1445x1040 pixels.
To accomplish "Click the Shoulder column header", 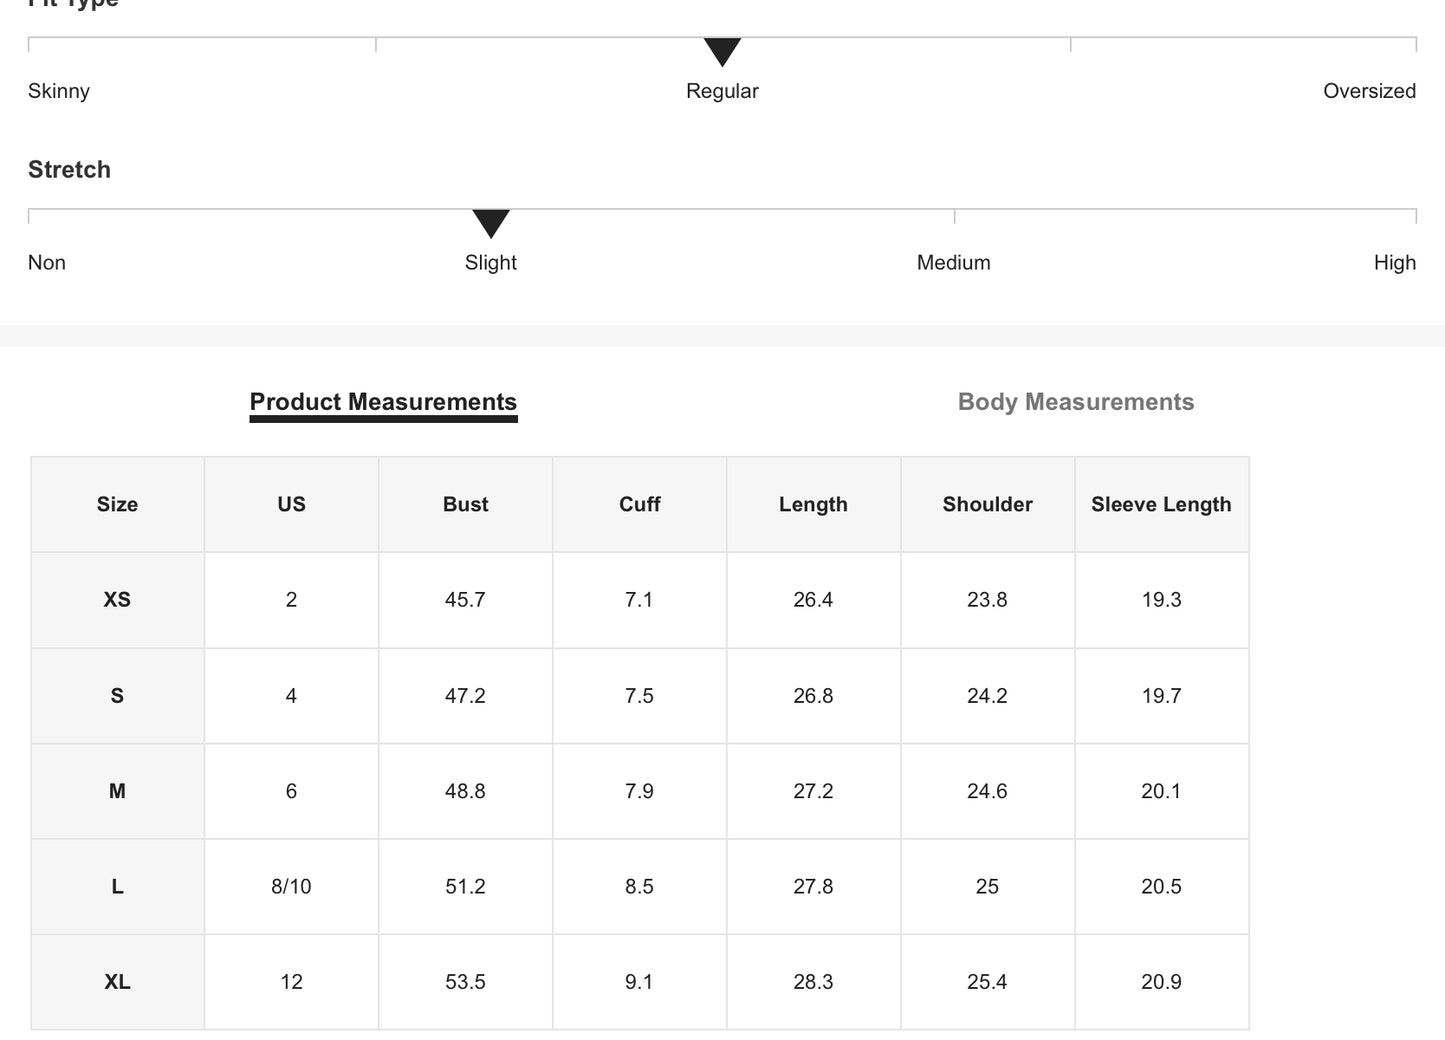I will click(x=987, y=505).
